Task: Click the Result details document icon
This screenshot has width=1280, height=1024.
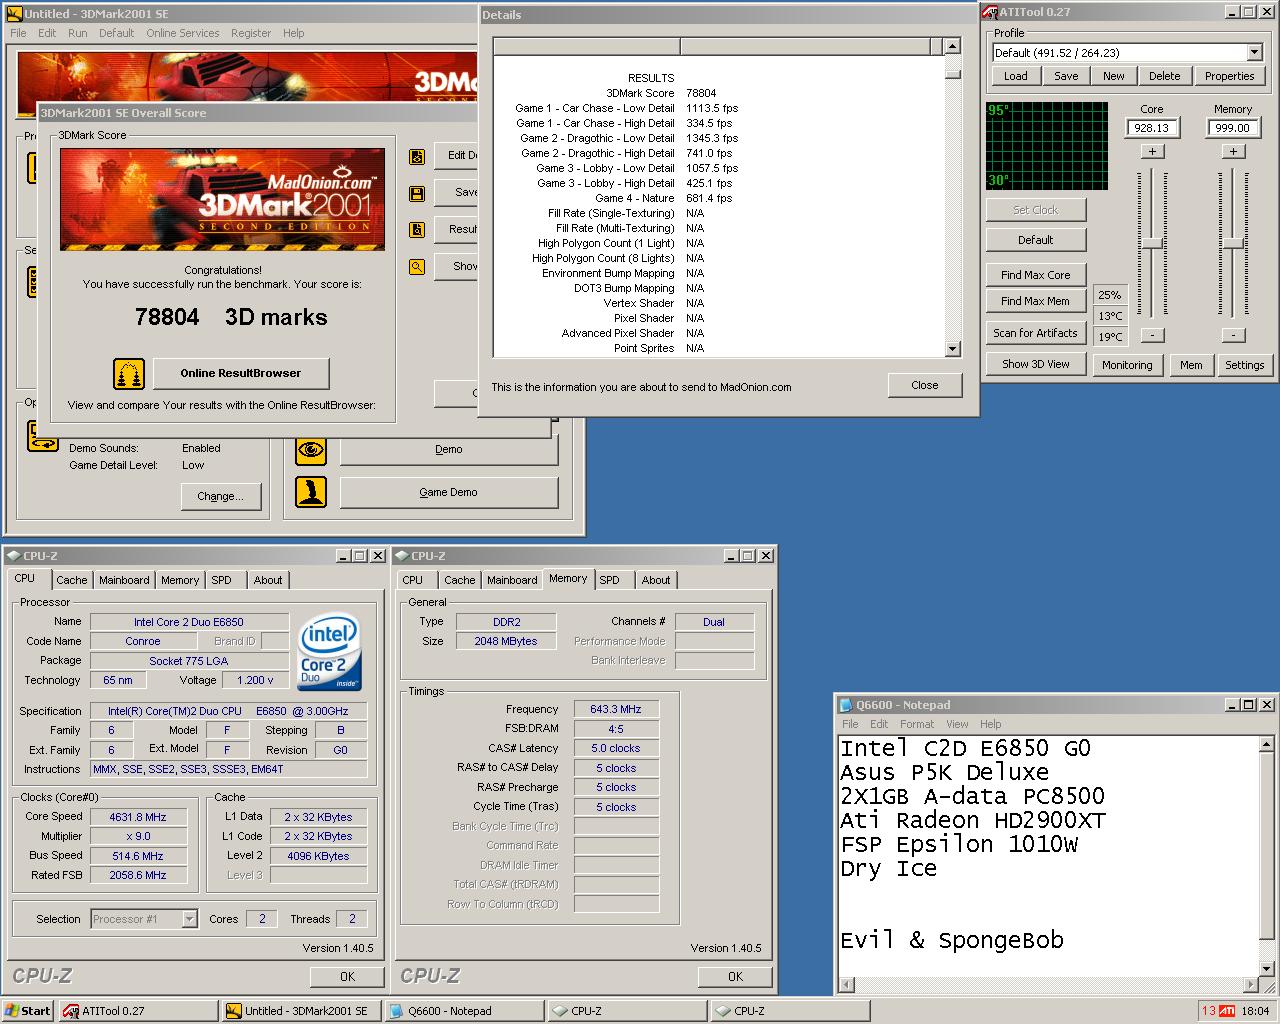Action: (x=417, y=230)
